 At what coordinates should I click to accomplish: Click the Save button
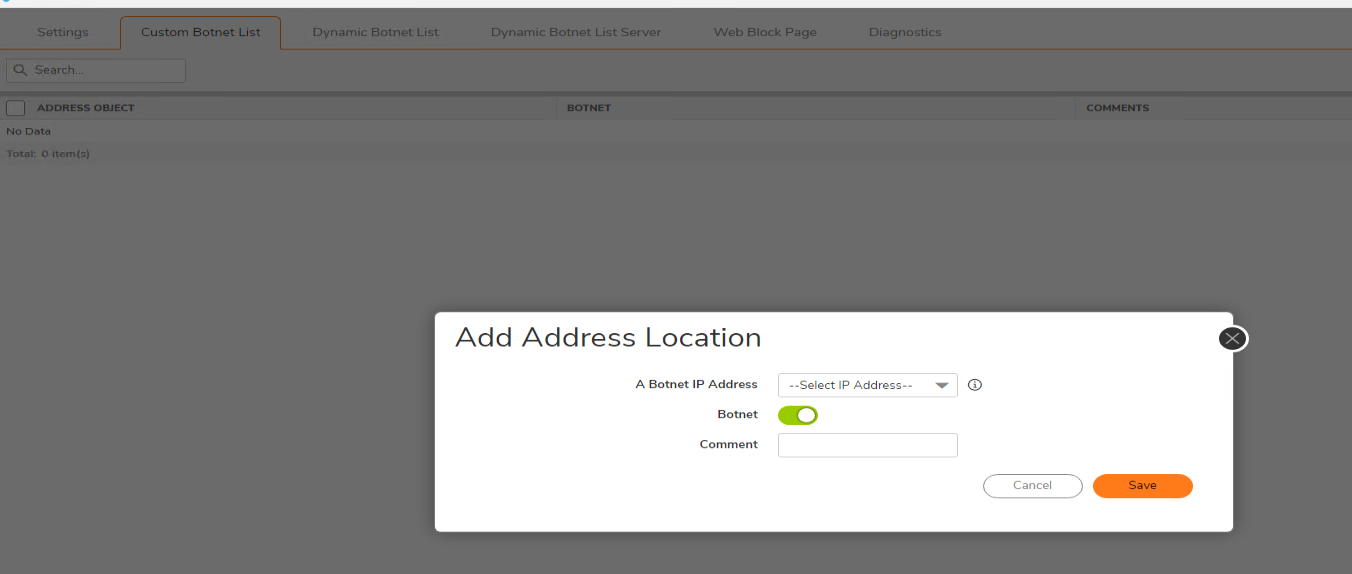(x=1143, y=486)
